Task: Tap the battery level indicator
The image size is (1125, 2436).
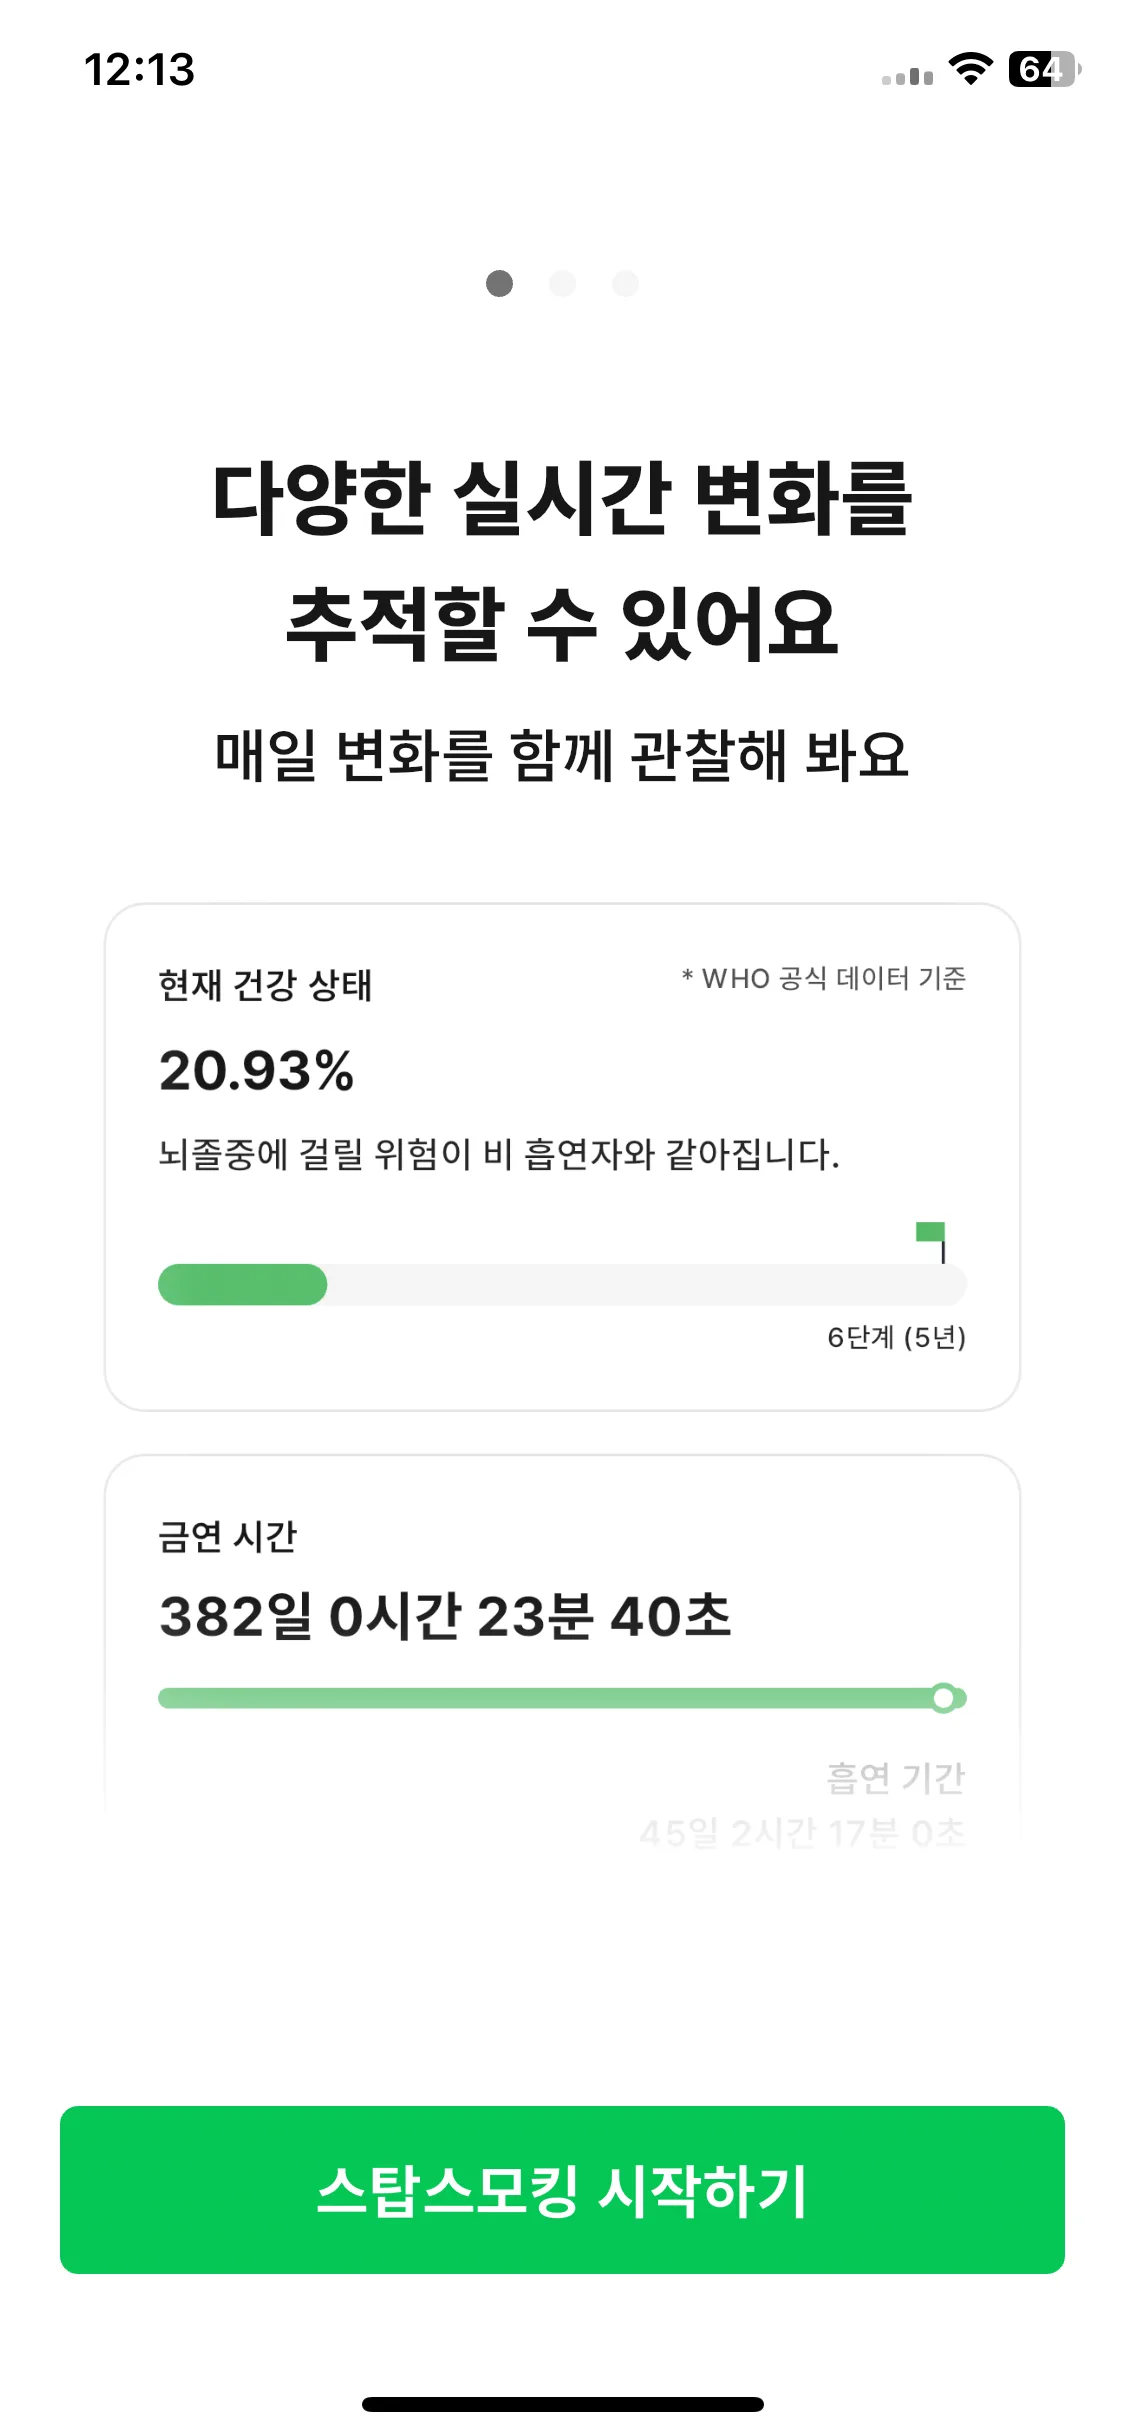Action: 1044,69
